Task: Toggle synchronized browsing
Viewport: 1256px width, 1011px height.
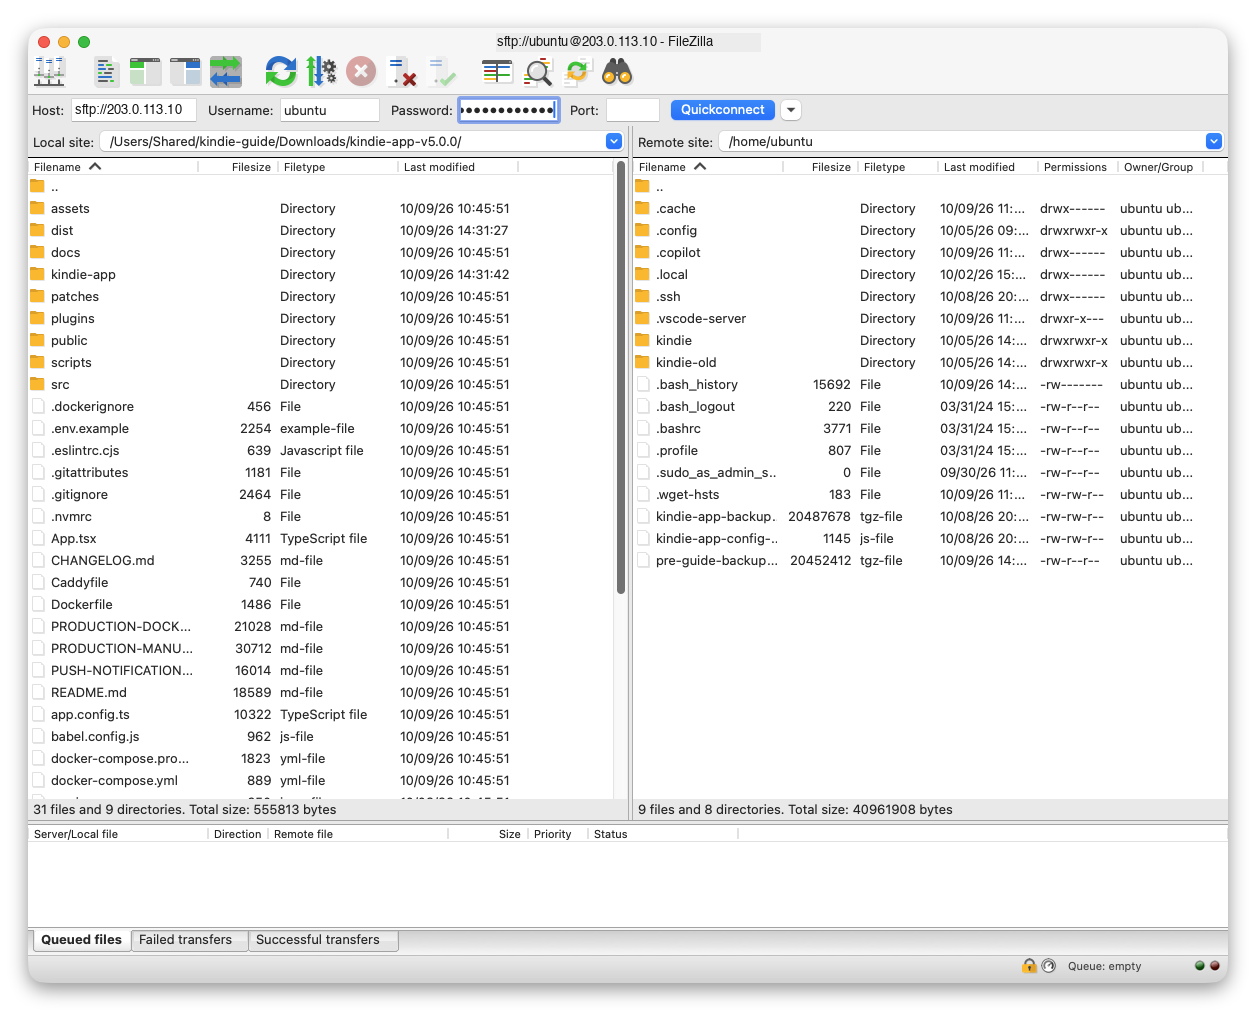Action: (x=577, y=72)
